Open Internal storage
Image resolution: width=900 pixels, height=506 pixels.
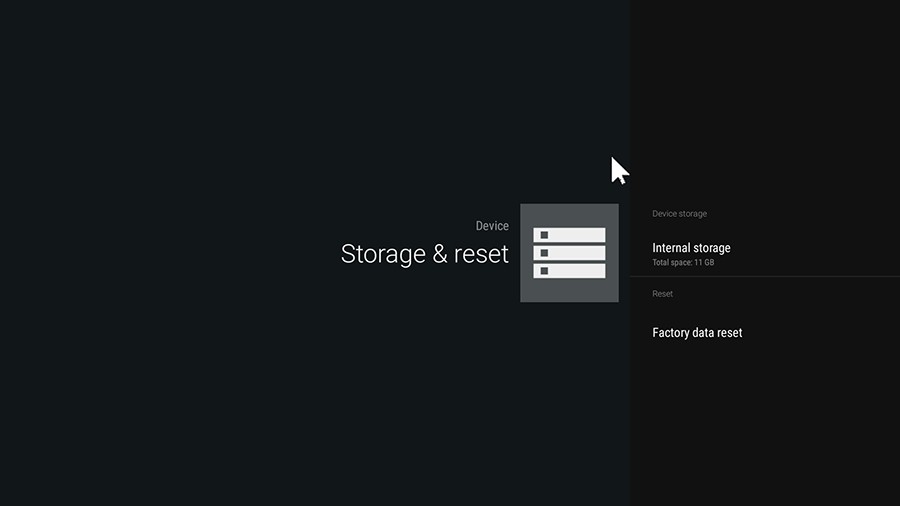click(691, 248)
